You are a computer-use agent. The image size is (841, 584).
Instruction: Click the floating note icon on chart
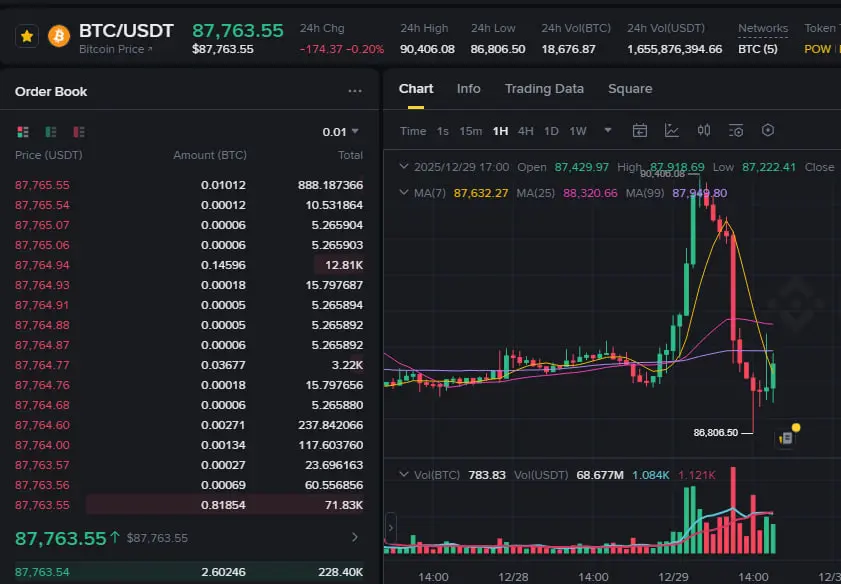[787, 438]
